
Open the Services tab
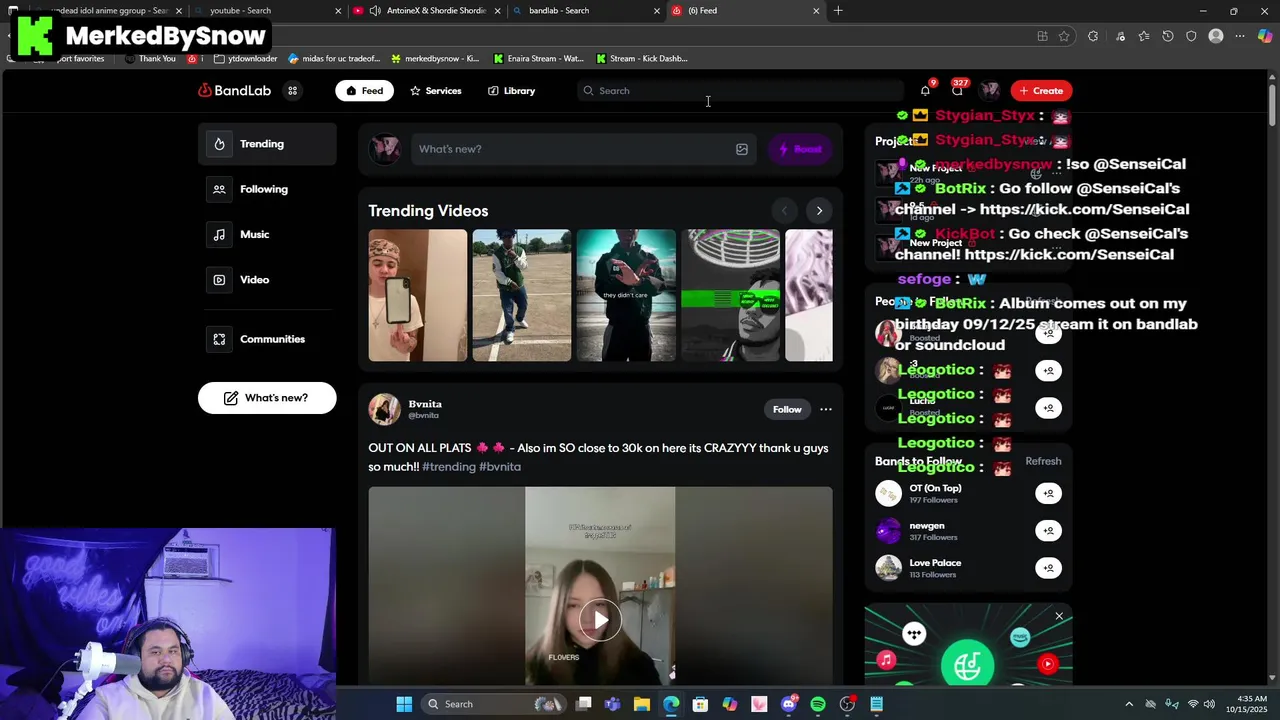[435, 91]
